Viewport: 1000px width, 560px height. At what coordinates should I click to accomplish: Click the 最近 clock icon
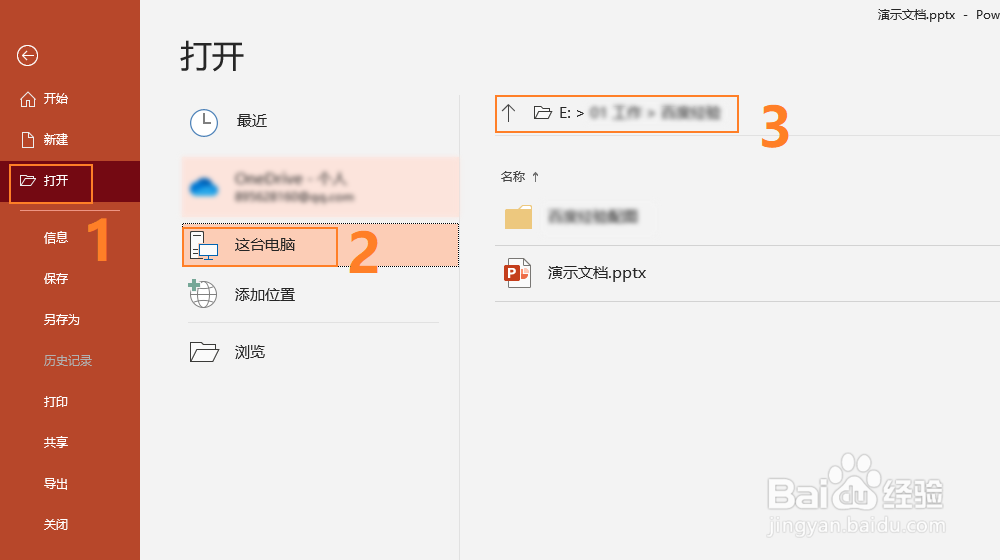pyautogui.click(x=204, y=122)
